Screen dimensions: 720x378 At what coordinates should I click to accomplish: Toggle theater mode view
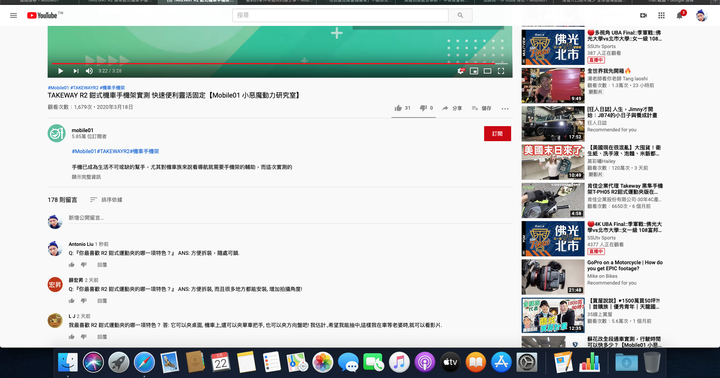(x=487, y=71)
